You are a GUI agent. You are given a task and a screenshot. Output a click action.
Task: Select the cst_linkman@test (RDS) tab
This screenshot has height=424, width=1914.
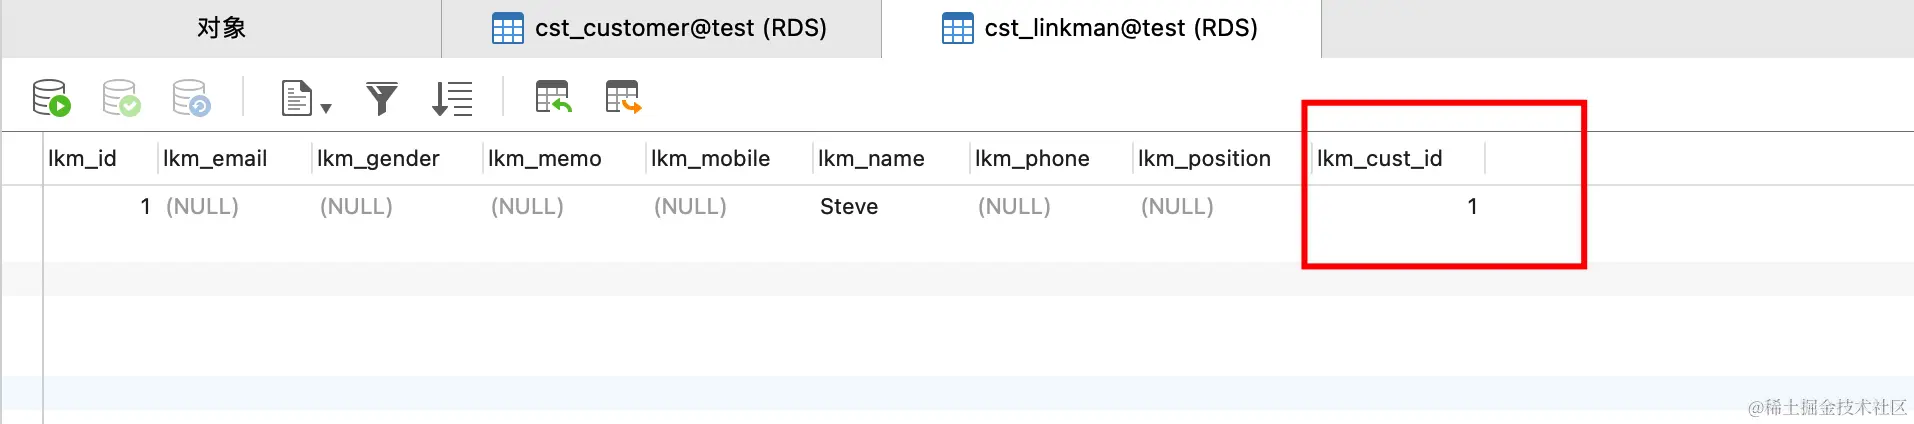[1101, 28]
